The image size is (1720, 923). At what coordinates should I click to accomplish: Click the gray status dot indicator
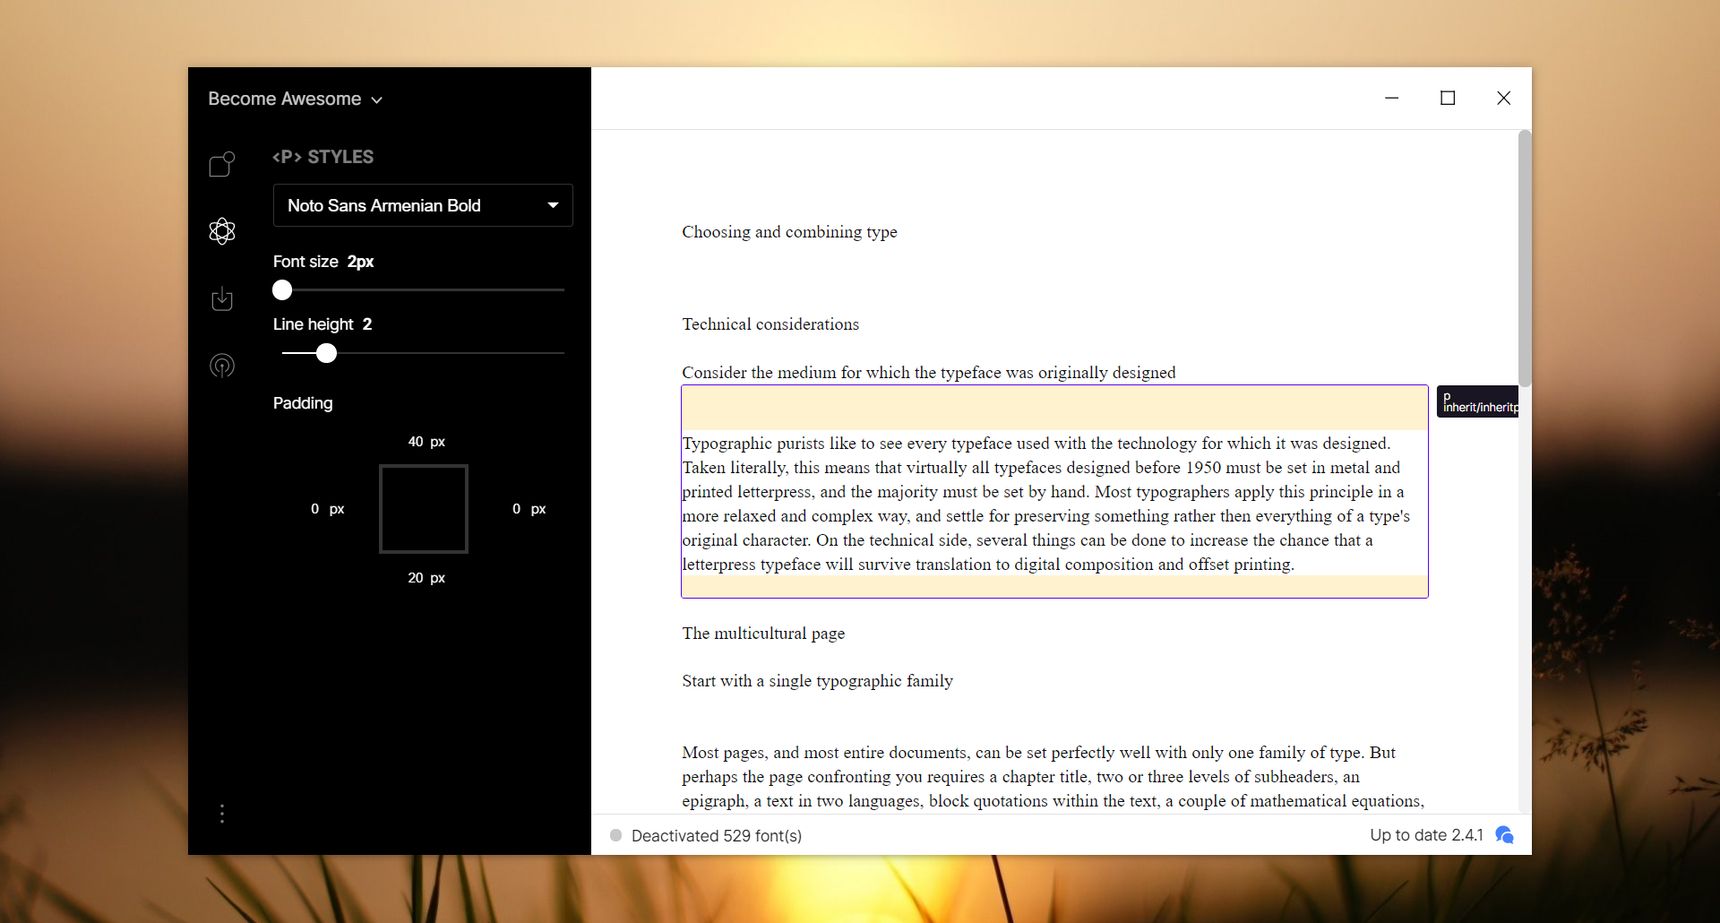pyautogui.click(x=616, y=835)
